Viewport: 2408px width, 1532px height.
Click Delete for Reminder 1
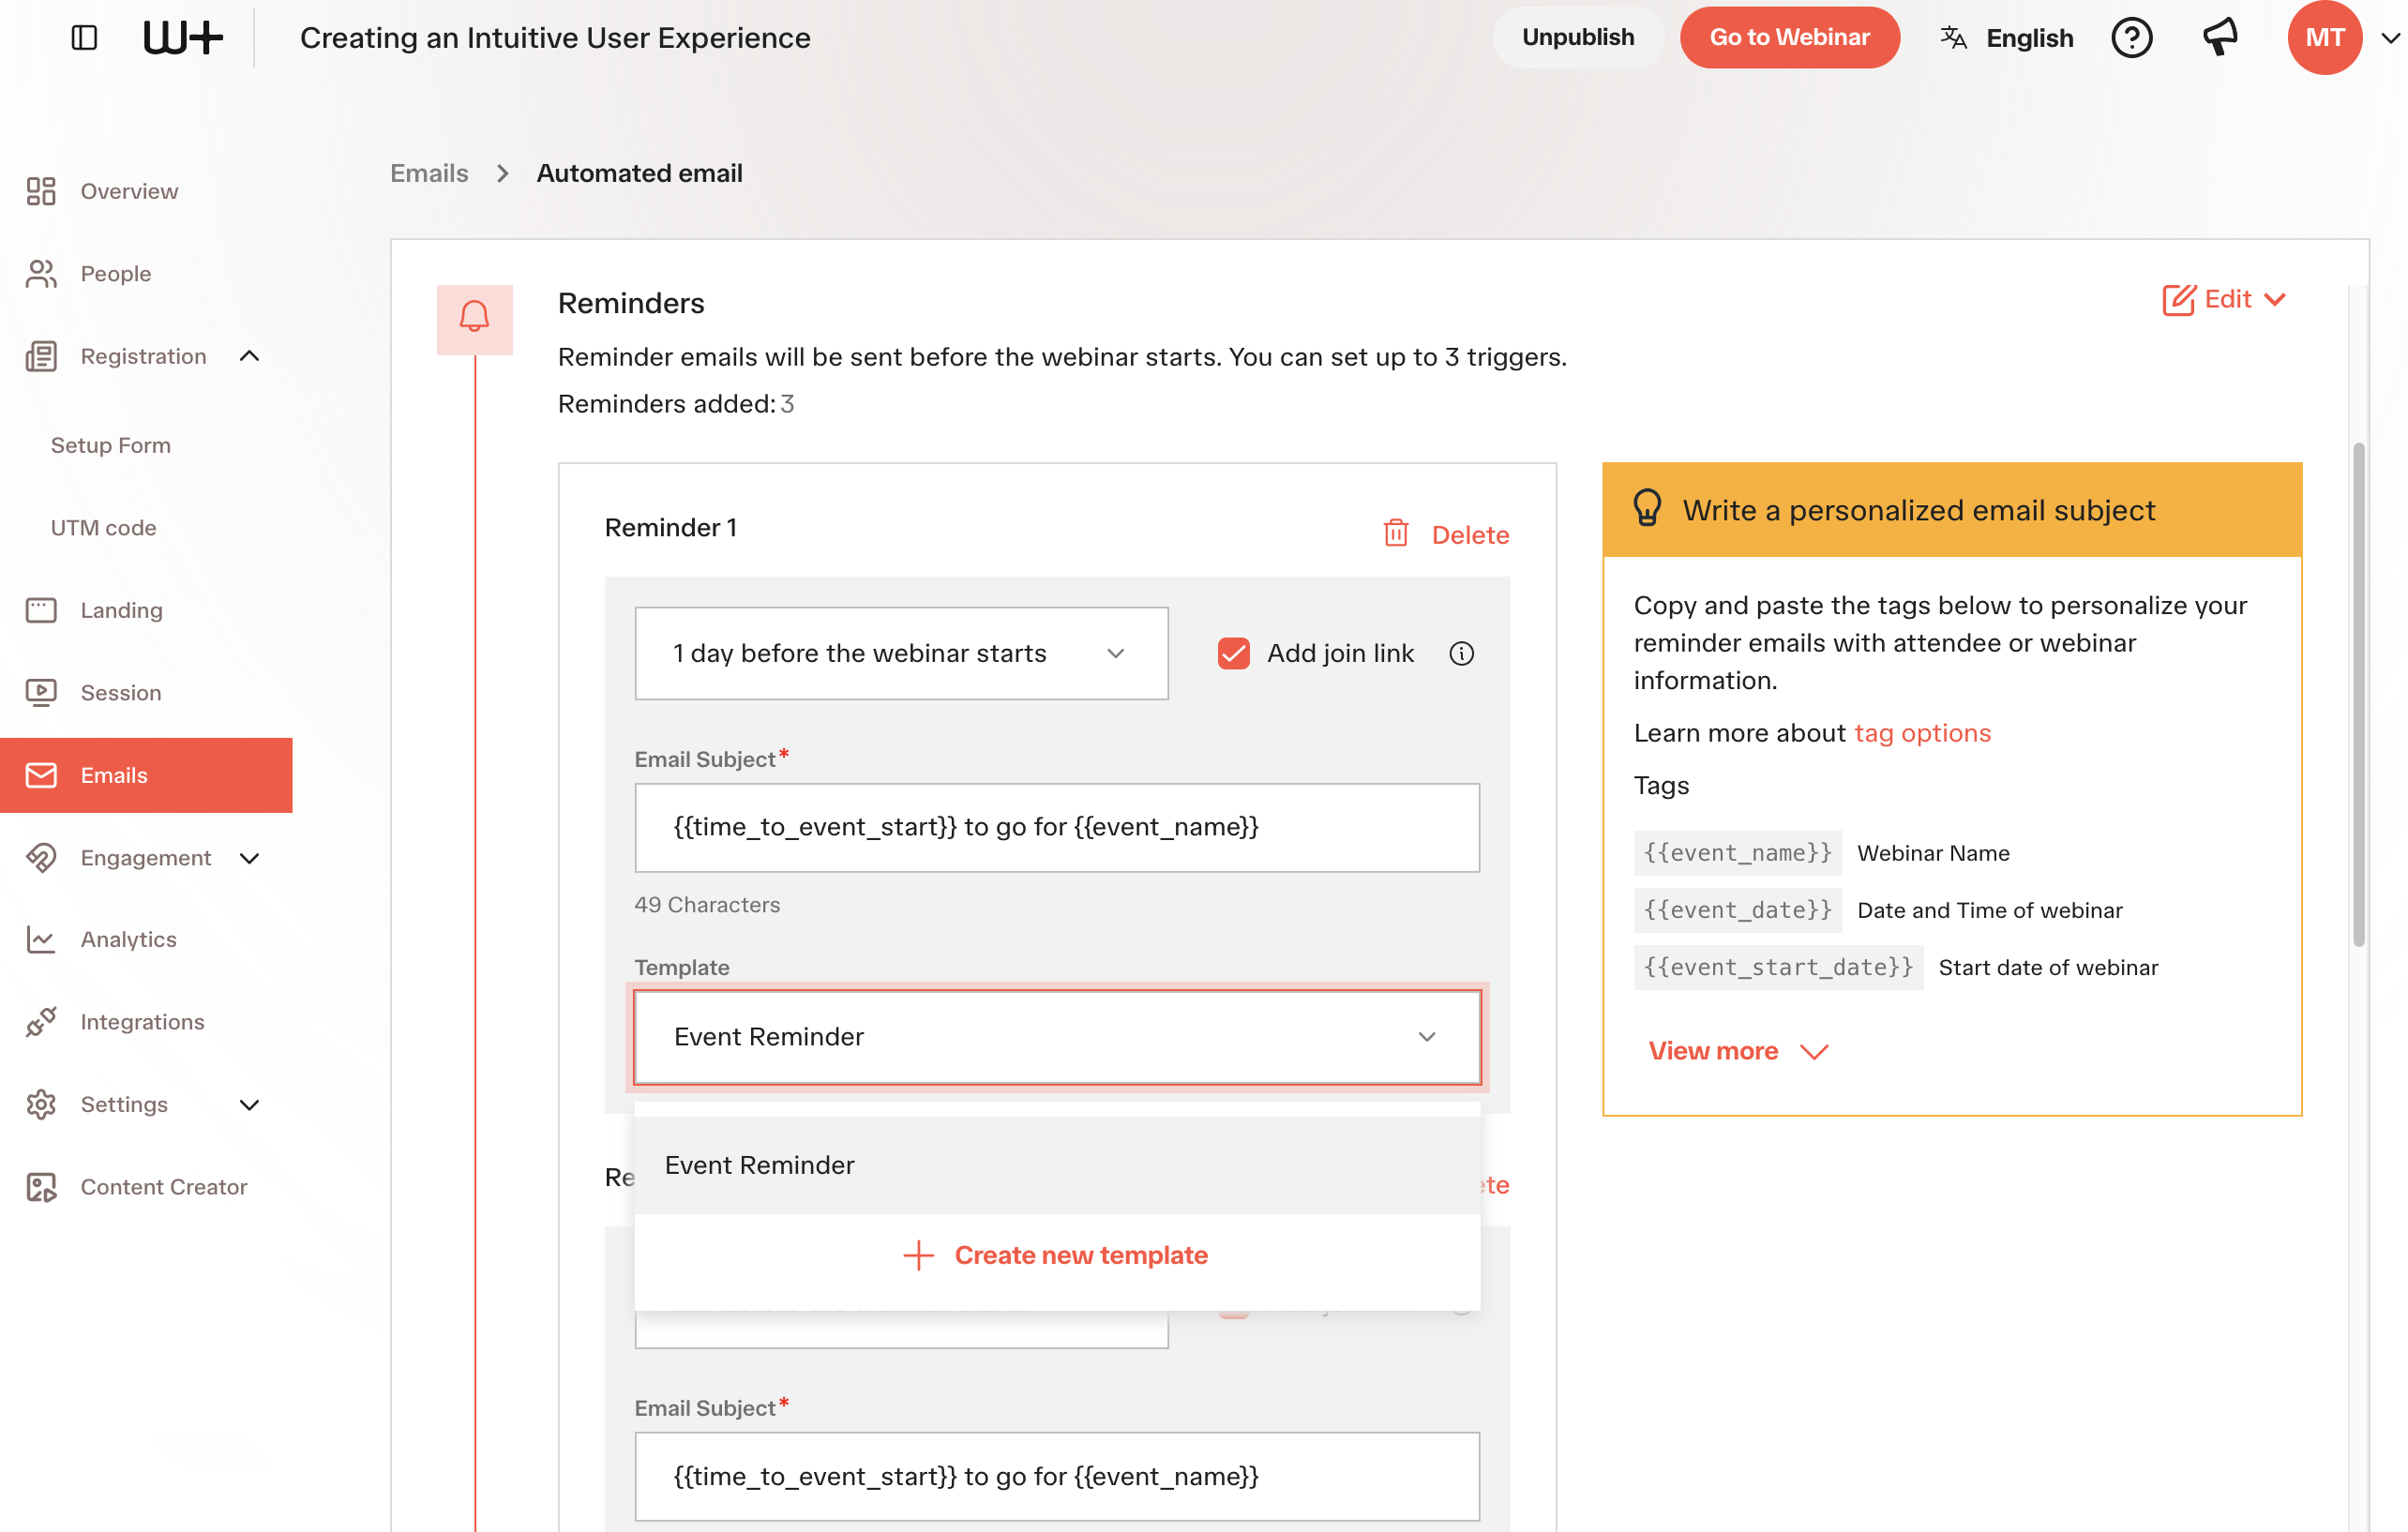click(1470, 535)
